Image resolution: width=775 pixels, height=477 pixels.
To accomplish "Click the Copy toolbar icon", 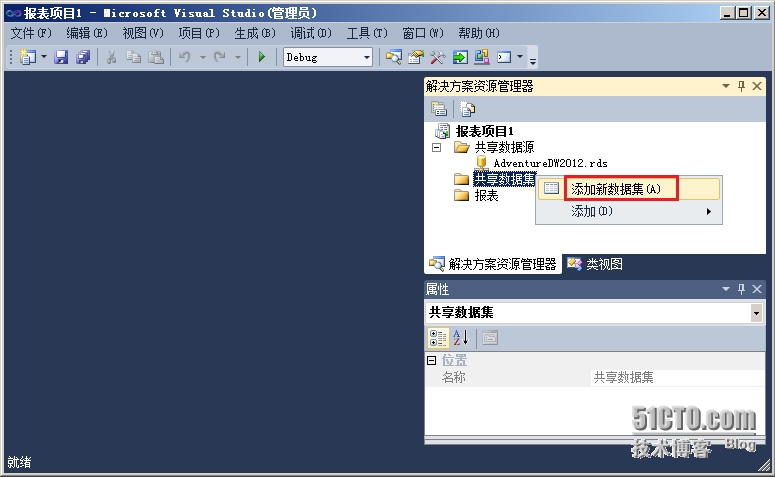I will pyautogui.click(x=133, y=57).
